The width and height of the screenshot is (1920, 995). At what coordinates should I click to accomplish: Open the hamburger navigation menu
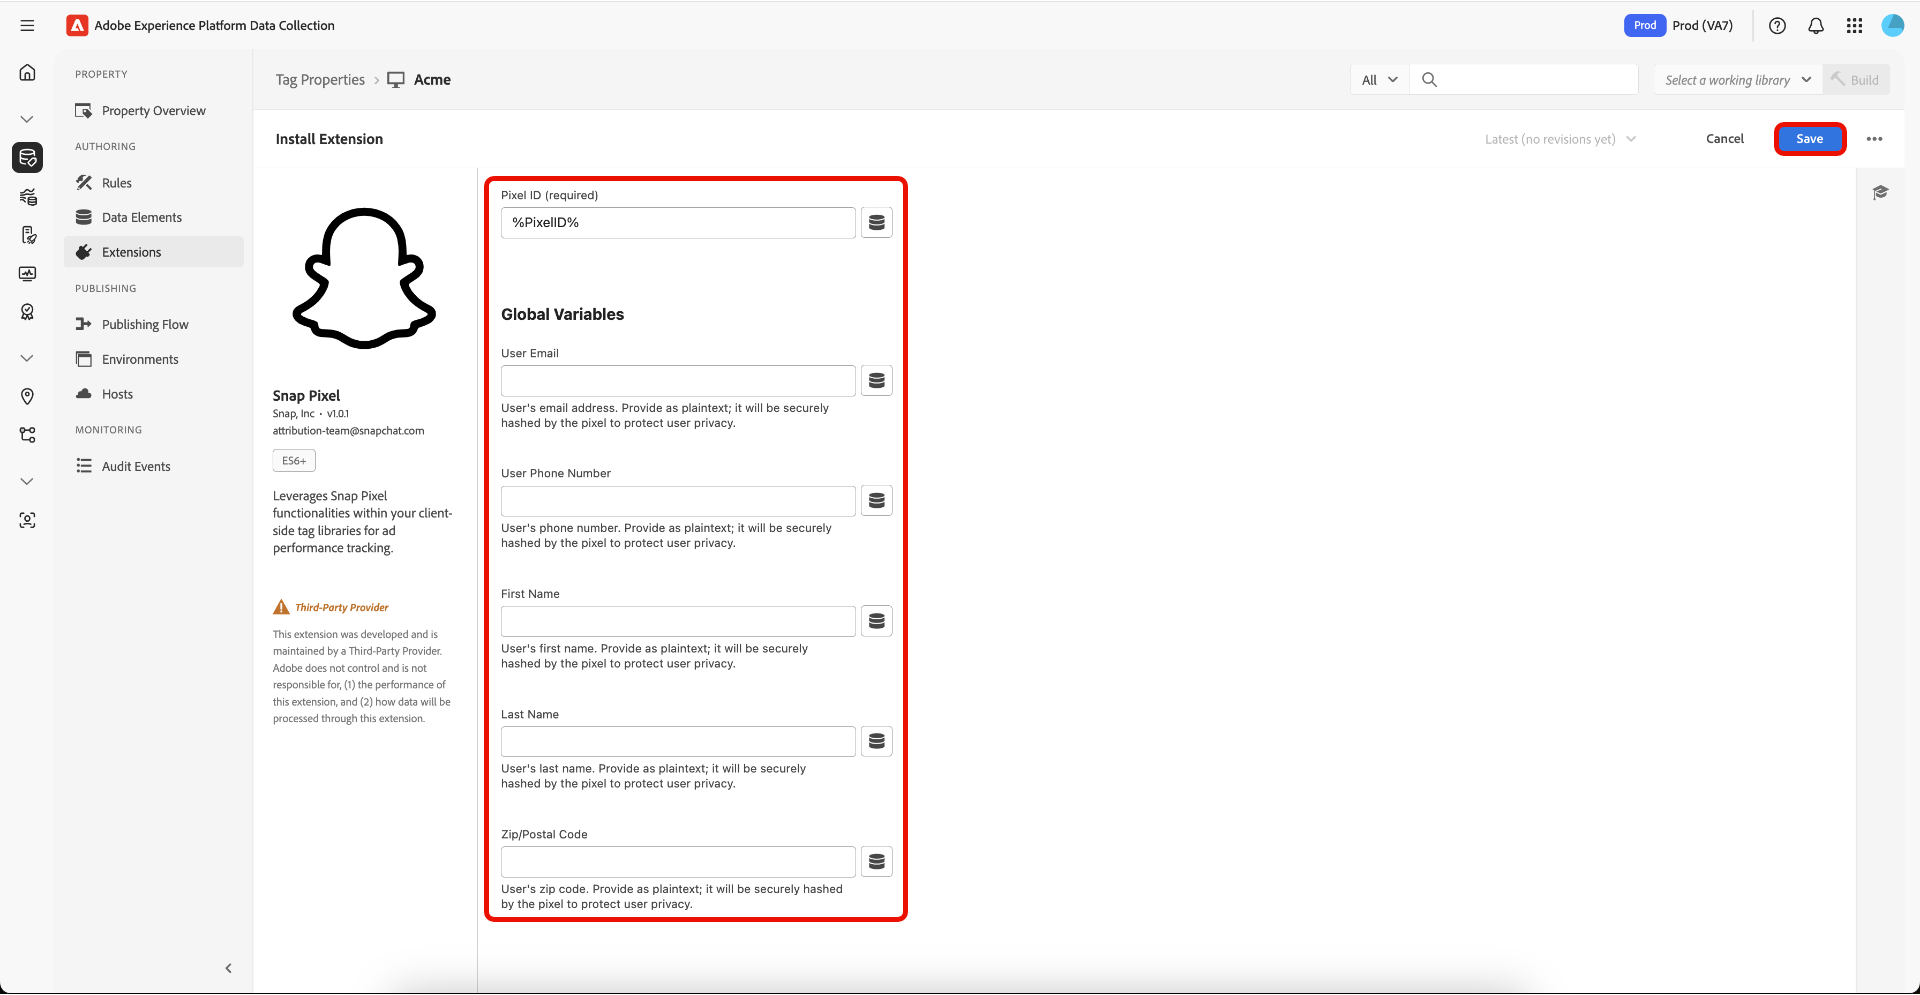27,26
